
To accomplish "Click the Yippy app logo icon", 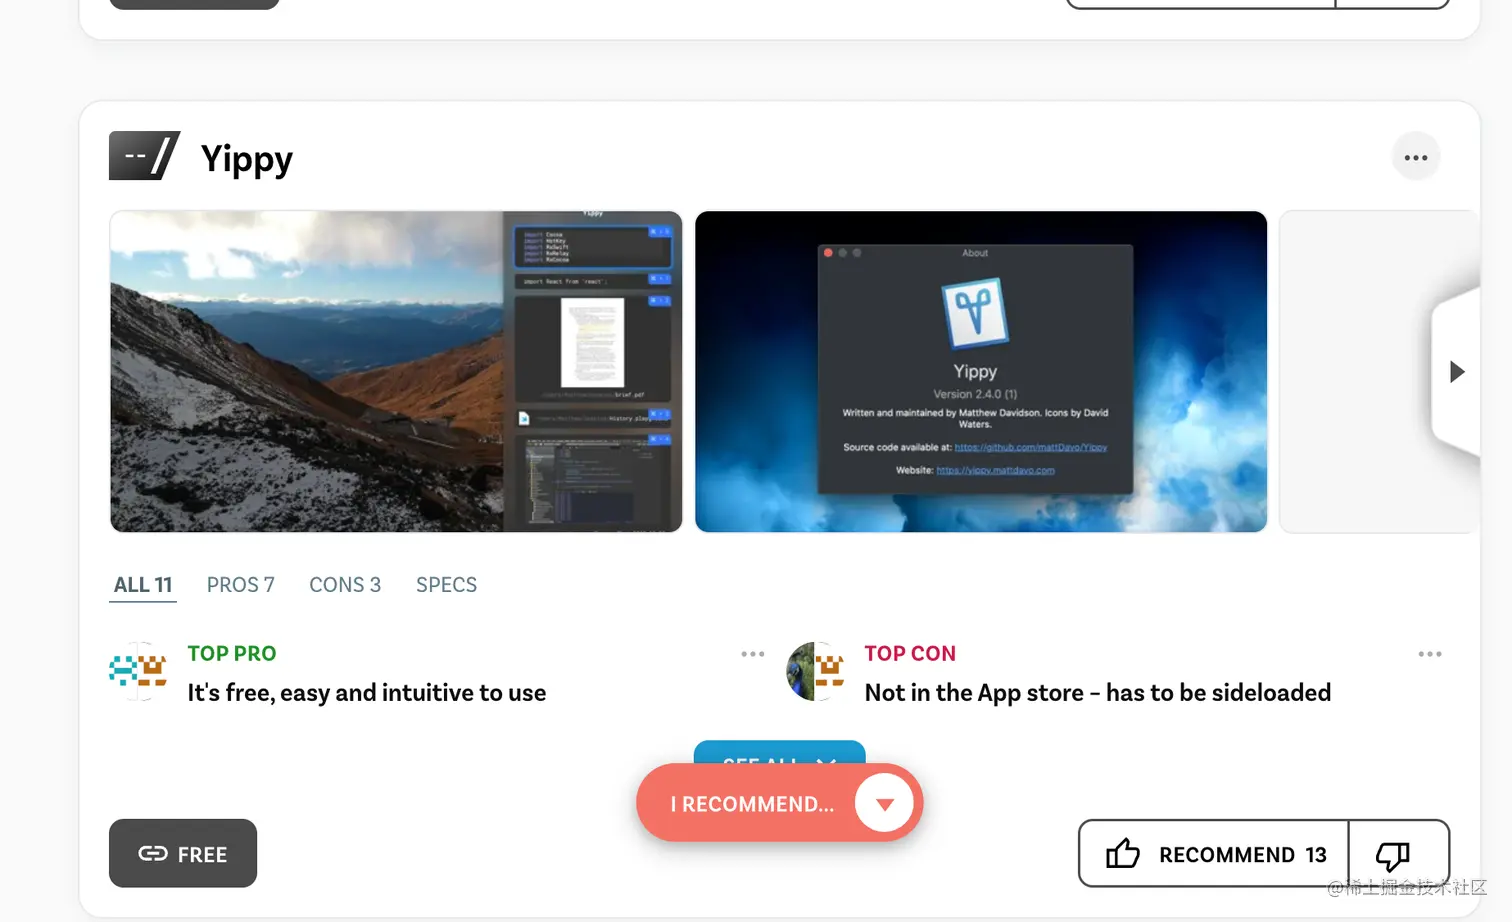I will click(x=145, y=156).
